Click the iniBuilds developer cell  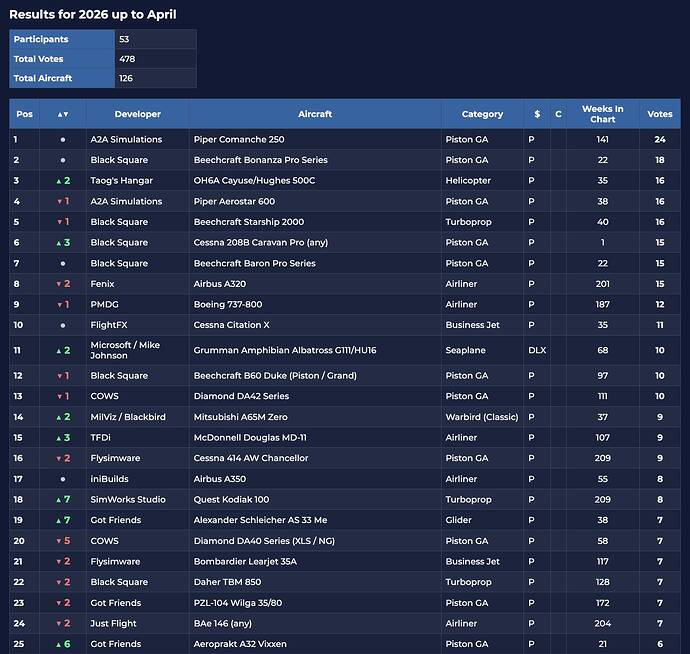(137, 479)
